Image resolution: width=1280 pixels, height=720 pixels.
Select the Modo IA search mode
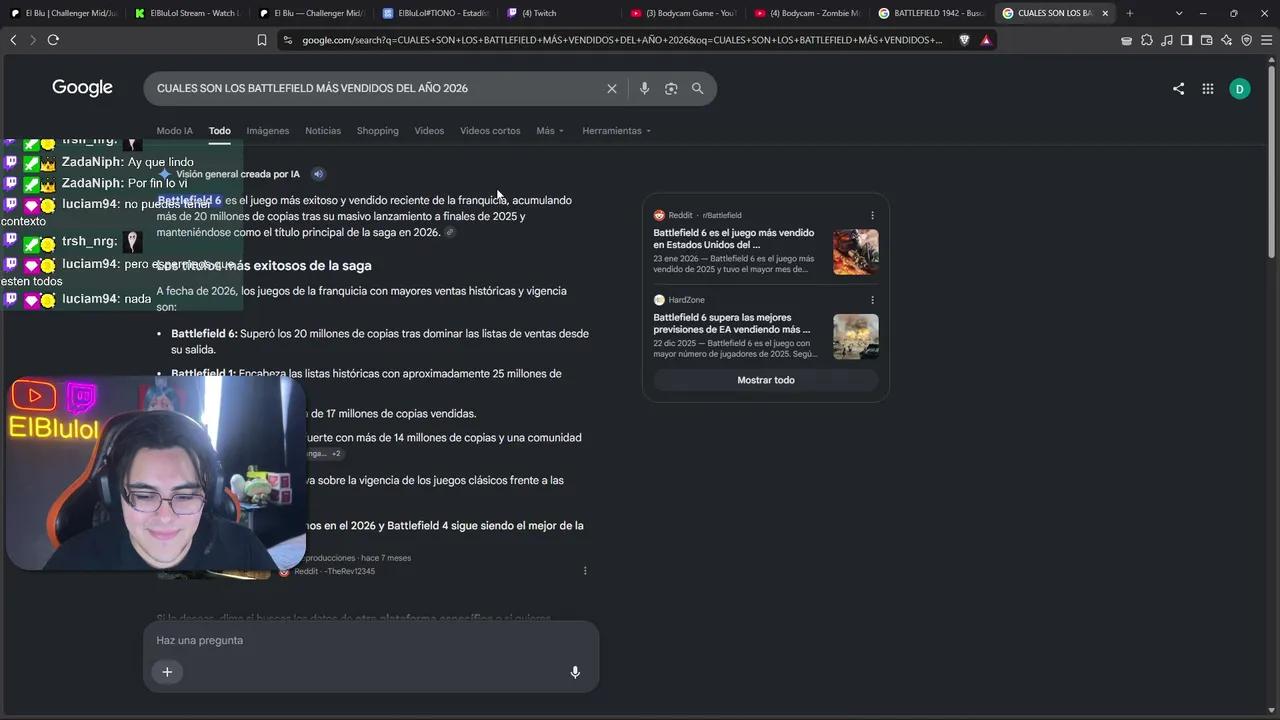(174, 131)
